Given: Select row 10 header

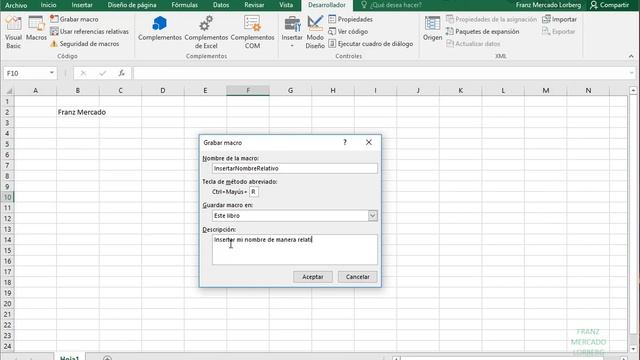Looking at the screenshot, I should click(7, 197).
